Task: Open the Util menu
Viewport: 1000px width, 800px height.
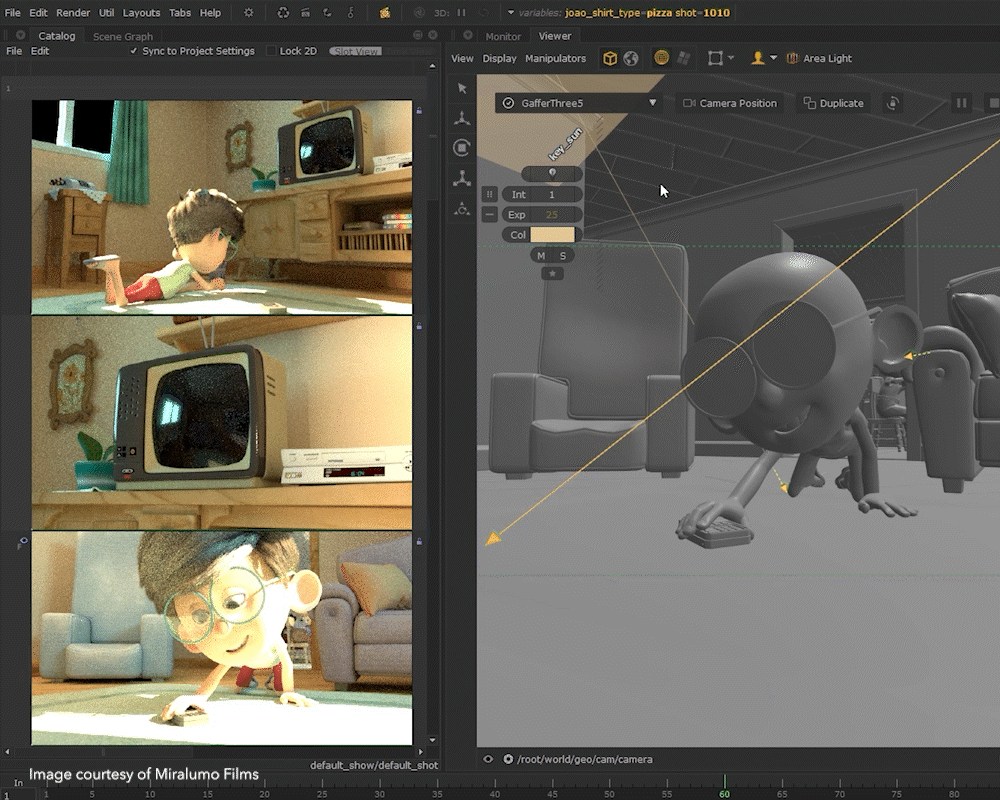Action: click(x=107, y=13)
